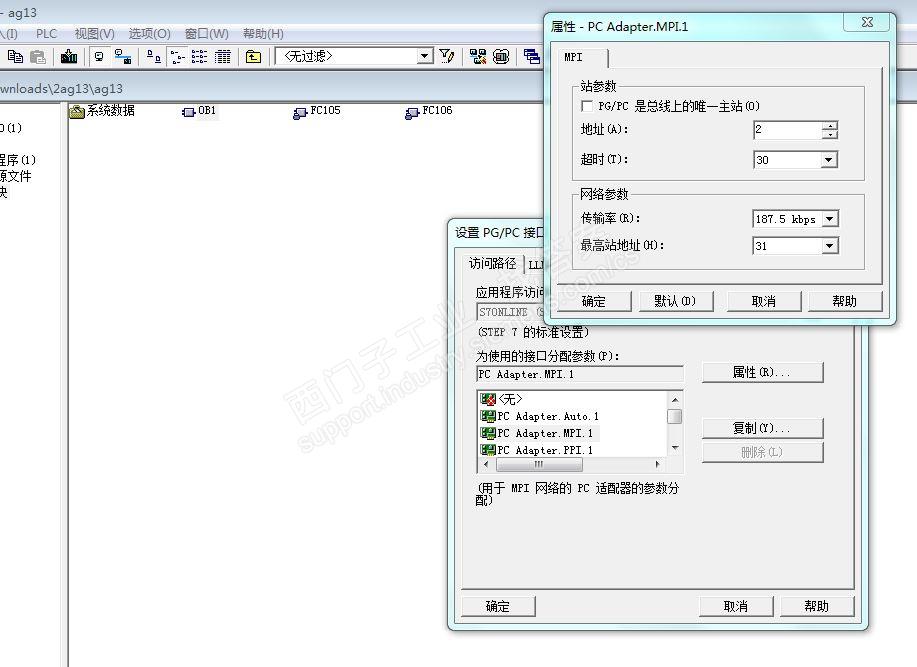Click 帮助 in the 设置 PG/PC 接口 dialog
This screenshot has height=667, width=917.
(x=817, y=607)
